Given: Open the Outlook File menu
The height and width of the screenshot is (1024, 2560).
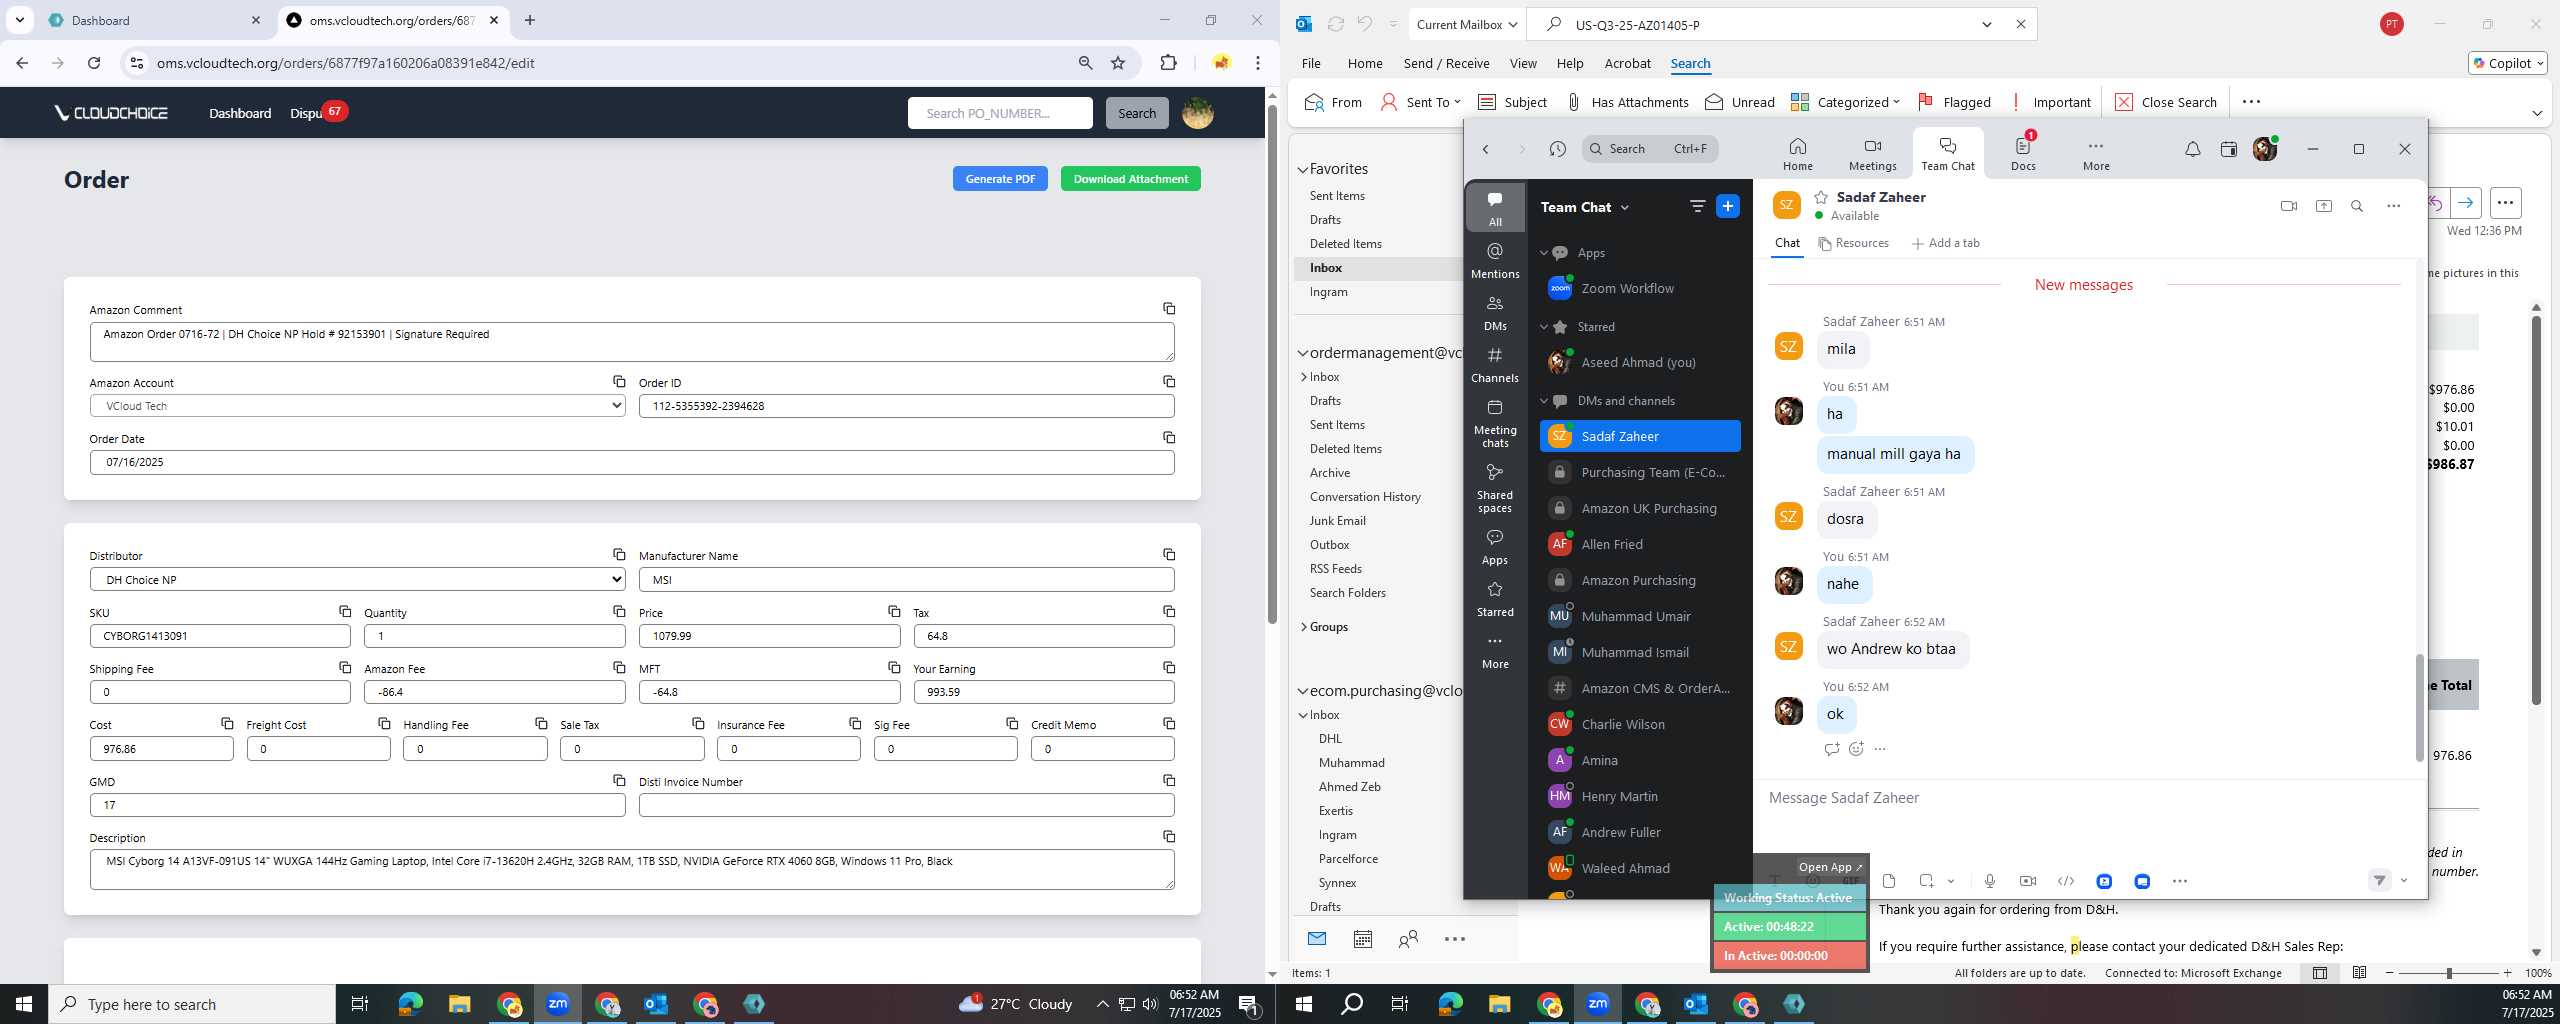Looking at the screenshot, I should [1311, 63].
